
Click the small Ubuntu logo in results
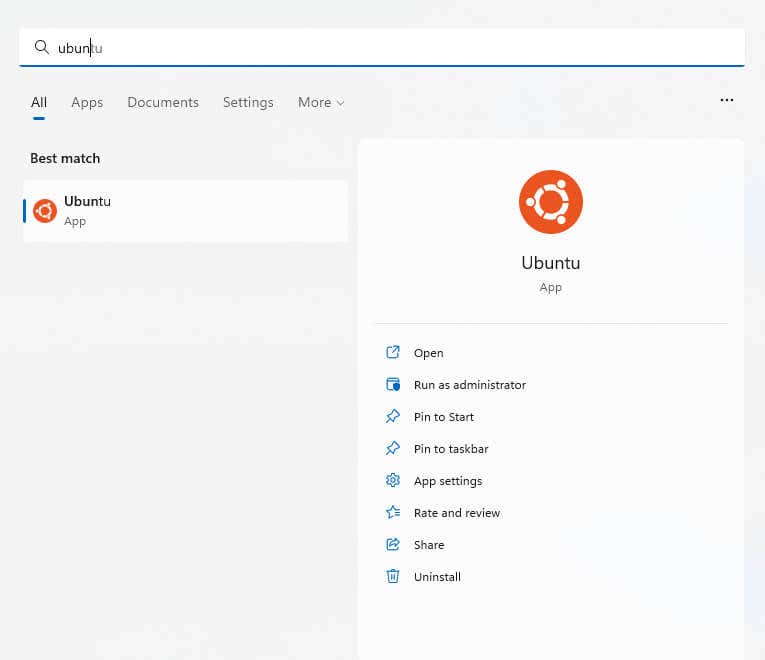45,211
